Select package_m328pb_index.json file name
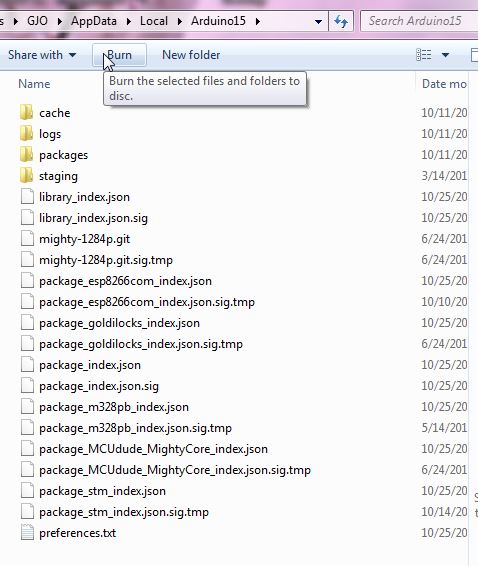The image size is (478, 566). tap(114, 407)
